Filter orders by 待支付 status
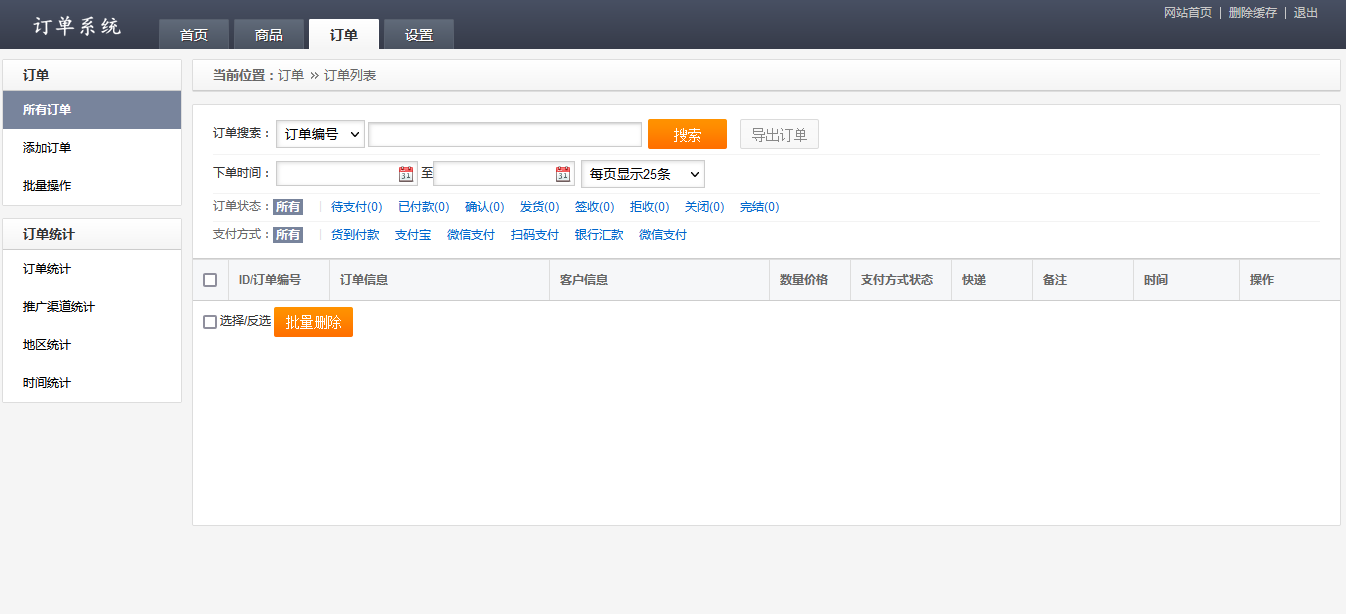The width and height of the screenshot is (1346, 614). click(355, 206)
